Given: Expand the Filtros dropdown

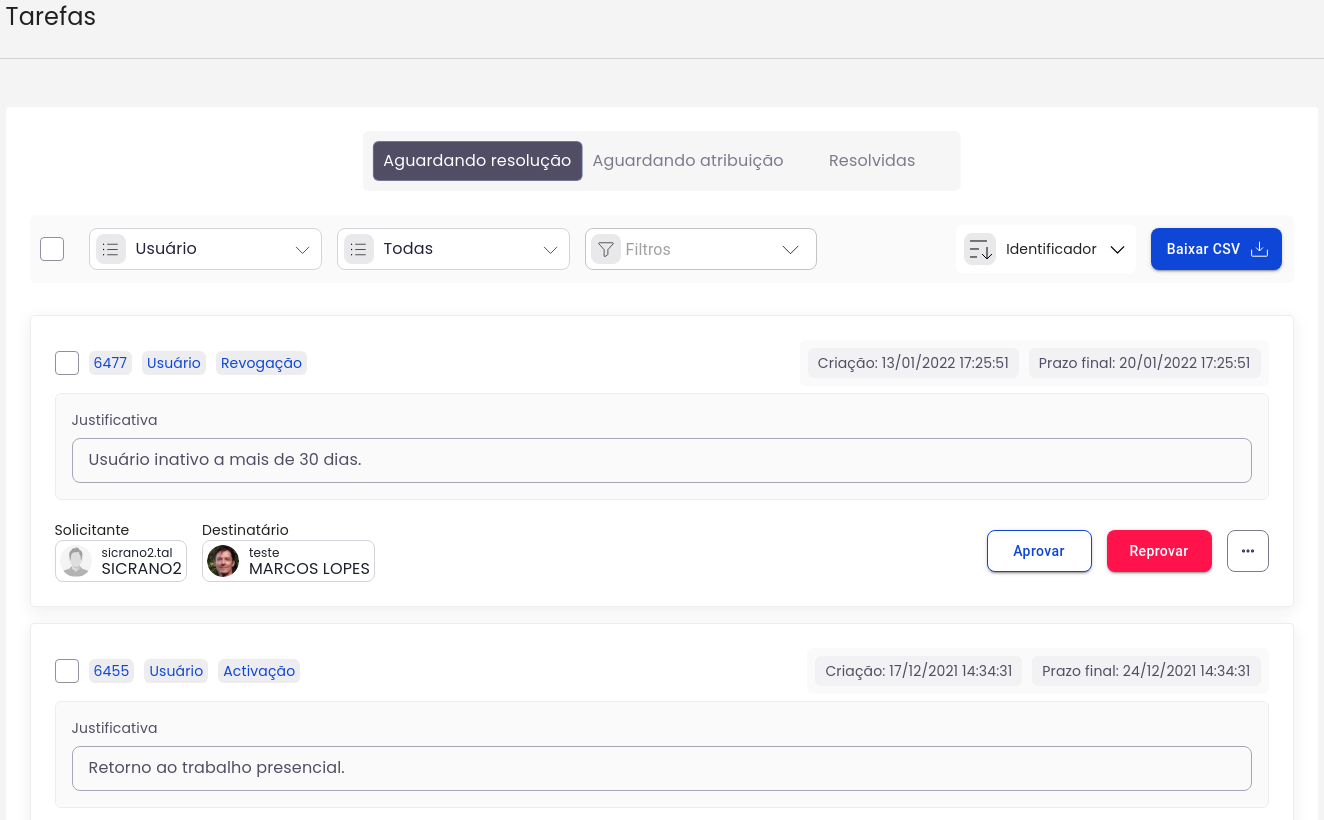Looking at the screenshot, I should coord(790,249).
